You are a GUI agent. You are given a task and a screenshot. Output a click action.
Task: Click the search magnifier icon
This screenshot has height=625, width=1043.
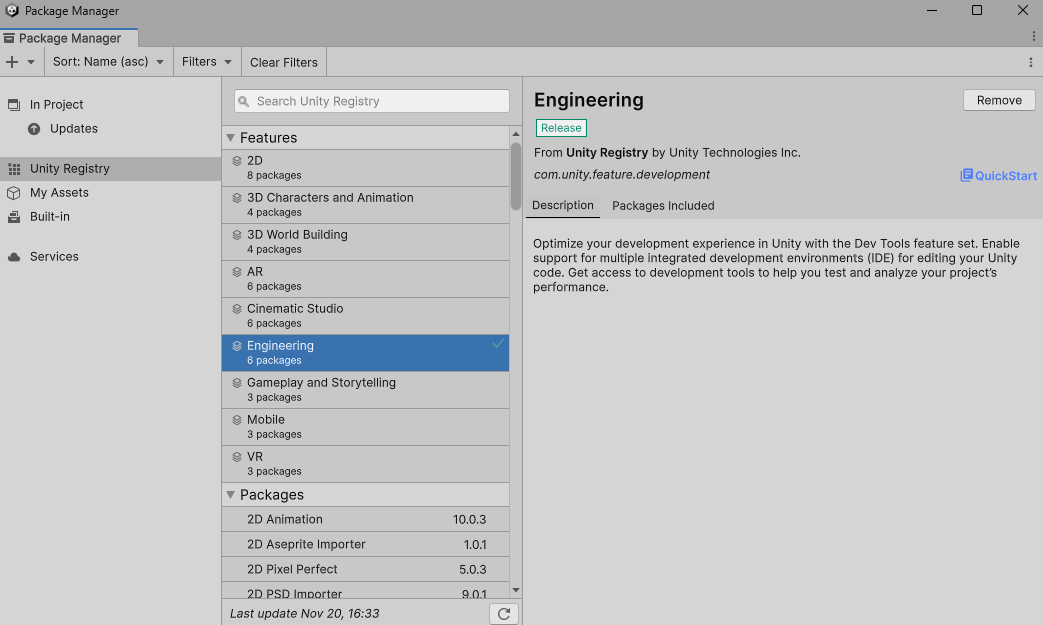[x=244, y=102]
